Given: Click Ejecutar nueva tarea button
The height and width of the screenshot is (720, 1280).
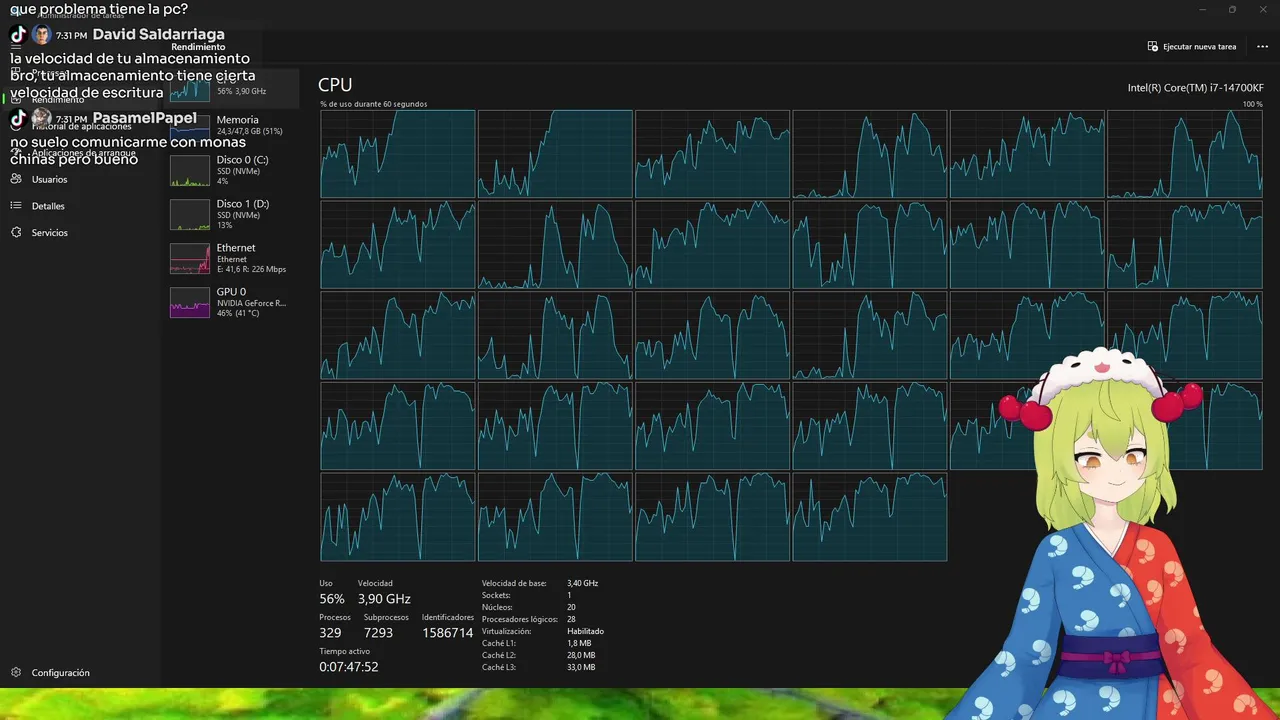Looking at the screenshot, I should click(x=1192, y=47).
